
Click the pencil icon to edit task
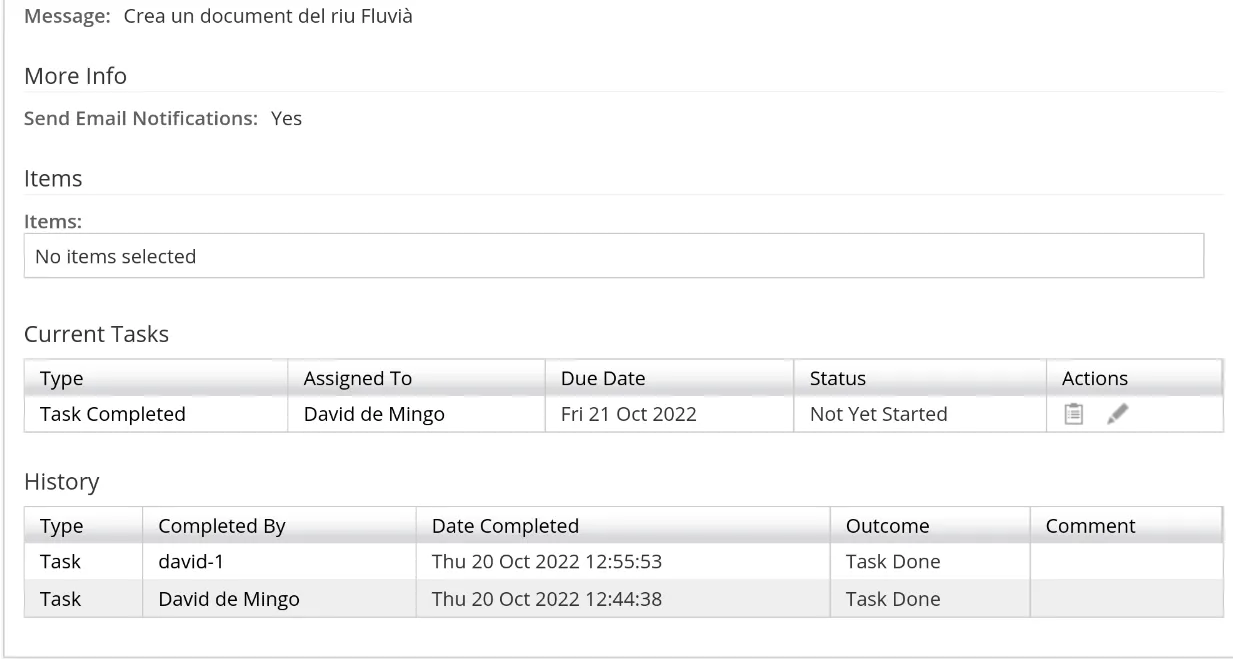pyautogui.click(x=1117, y=414)
